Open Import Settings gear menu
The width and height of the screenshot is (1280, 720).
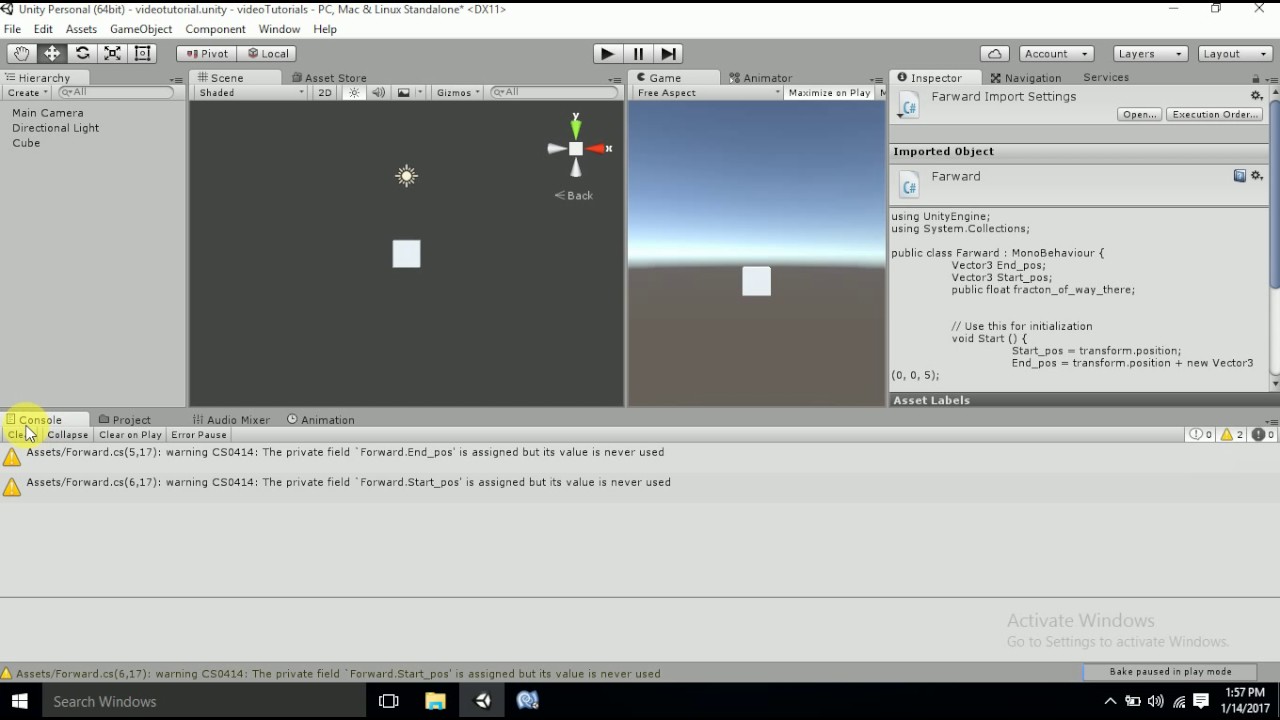pos(1257,96)
